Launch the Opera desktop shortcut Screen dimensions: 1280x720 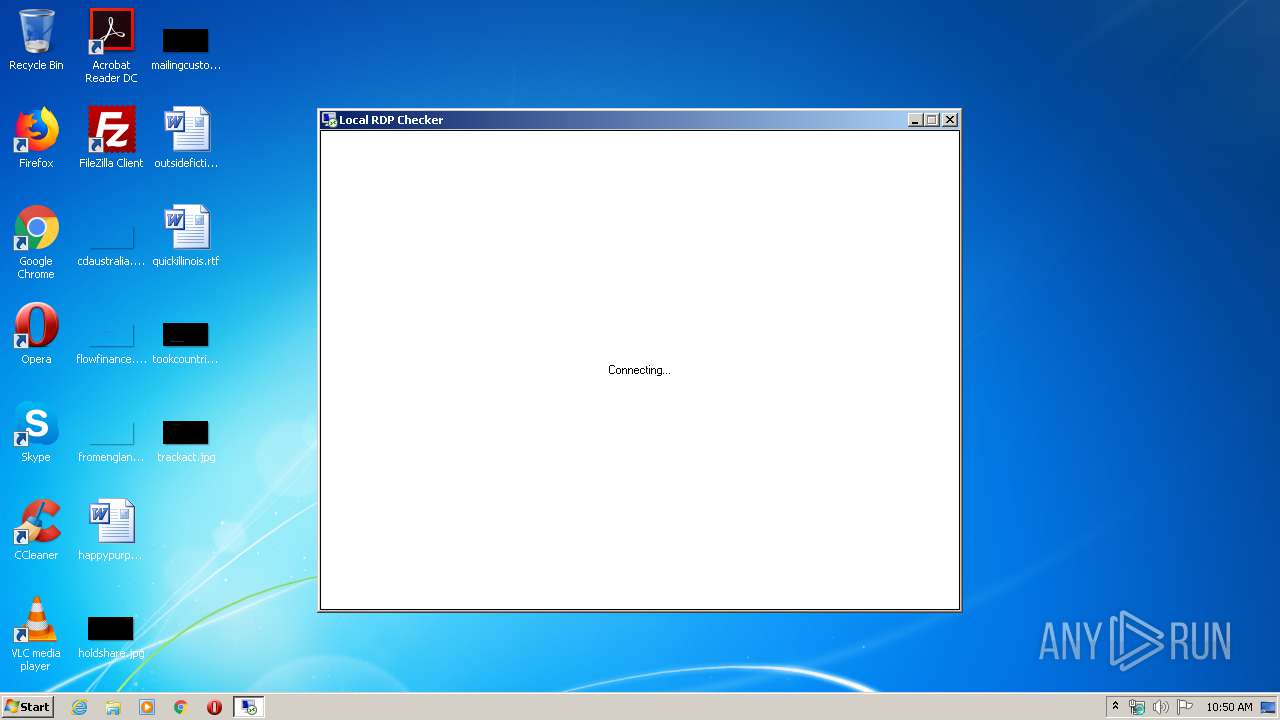pyautogui.click(x=36, y=334)
